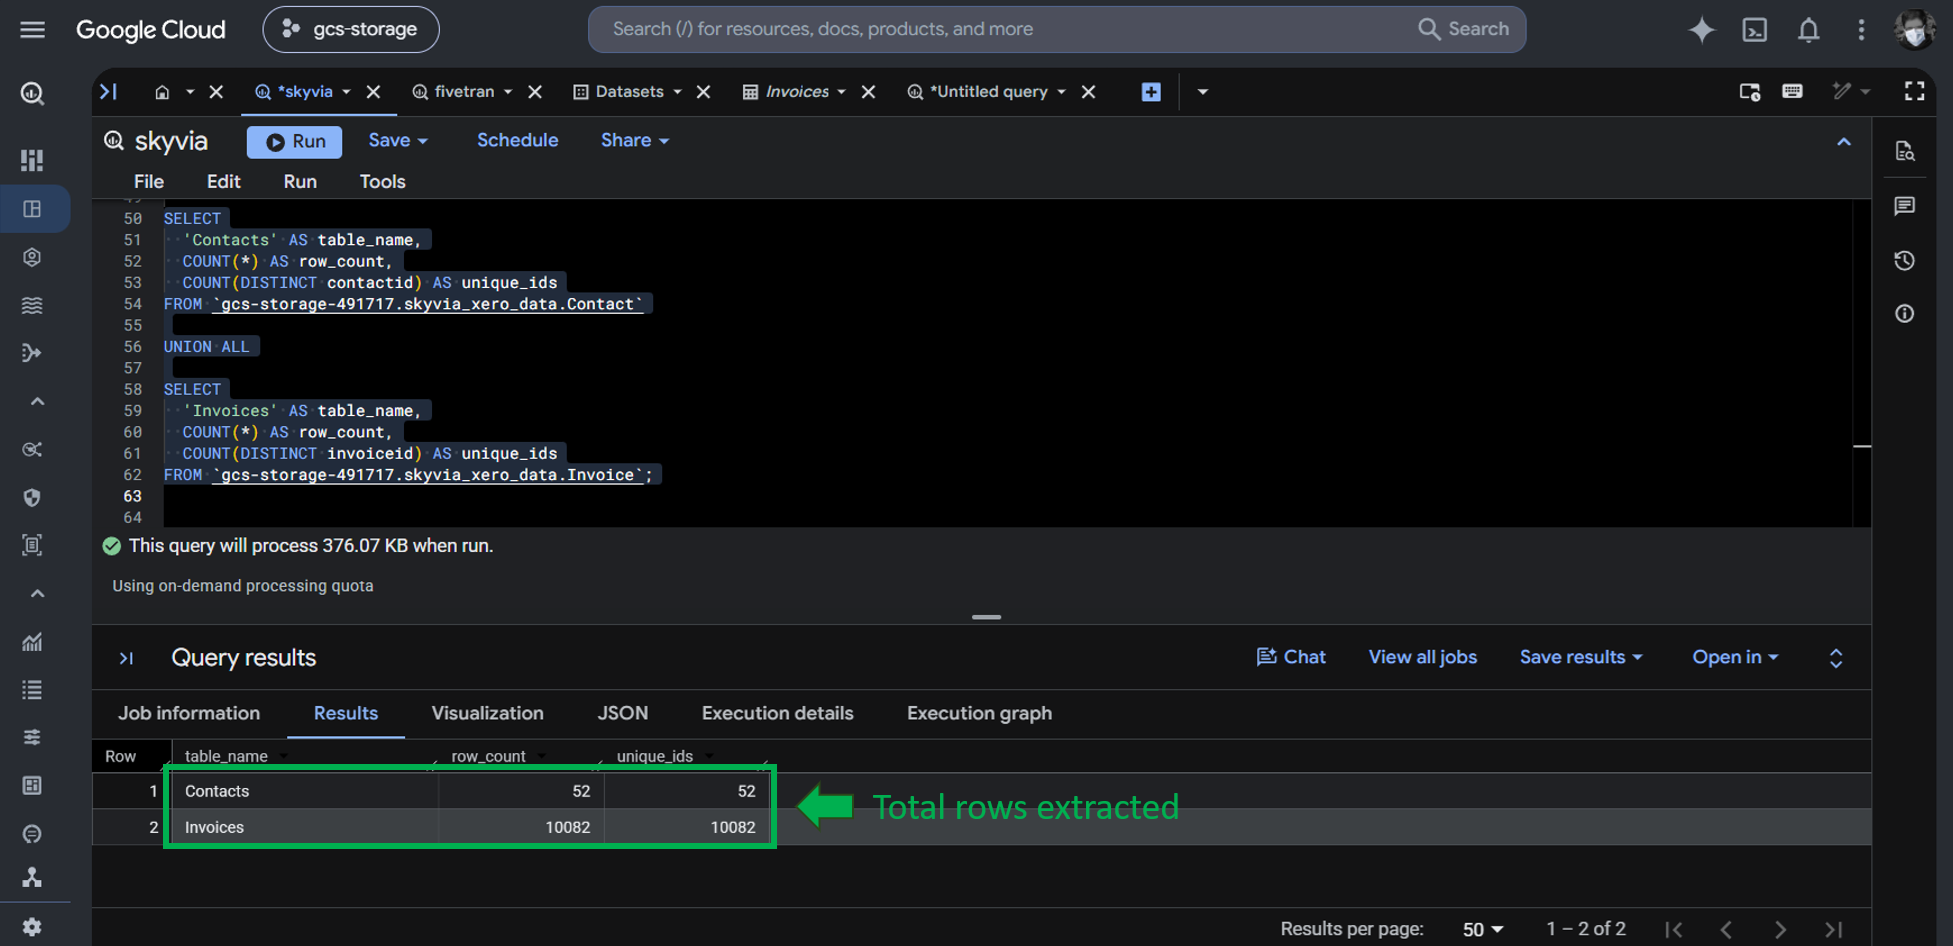
Task: Open the Save results dropdown
Action: coord(1581,657)
